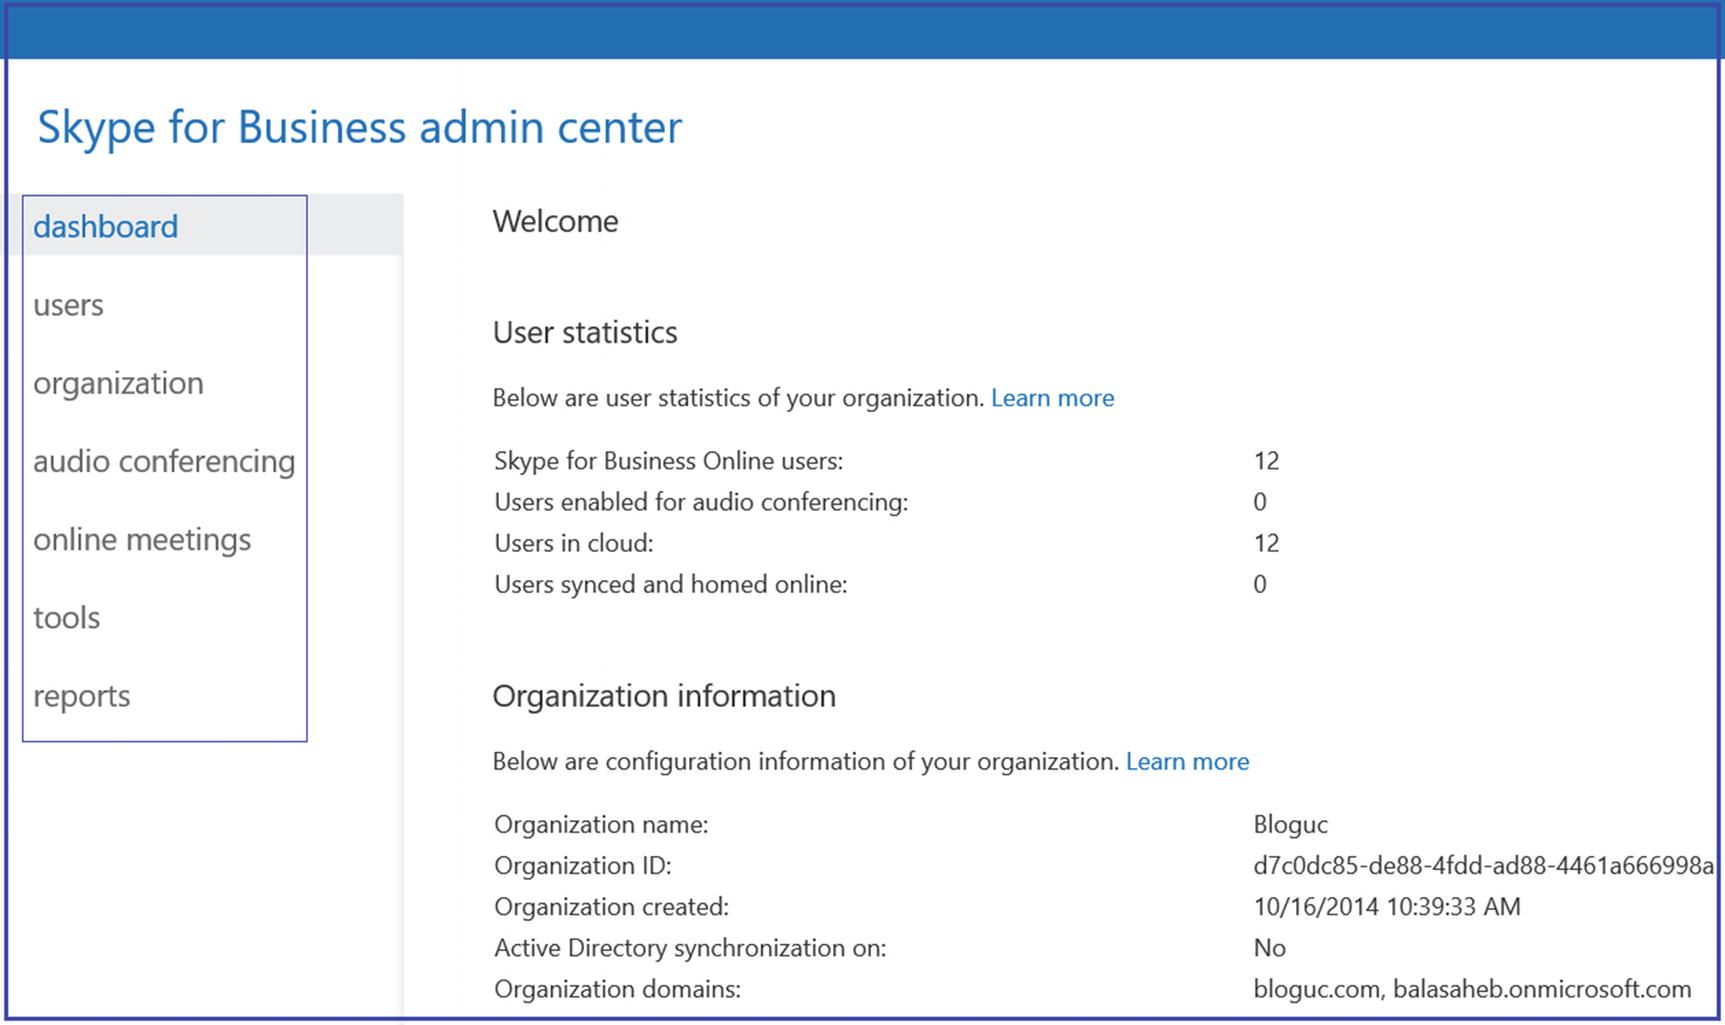1725x1025 pixels.
Task: Click Learn more under Organization information
Action: pos(1187,762)
